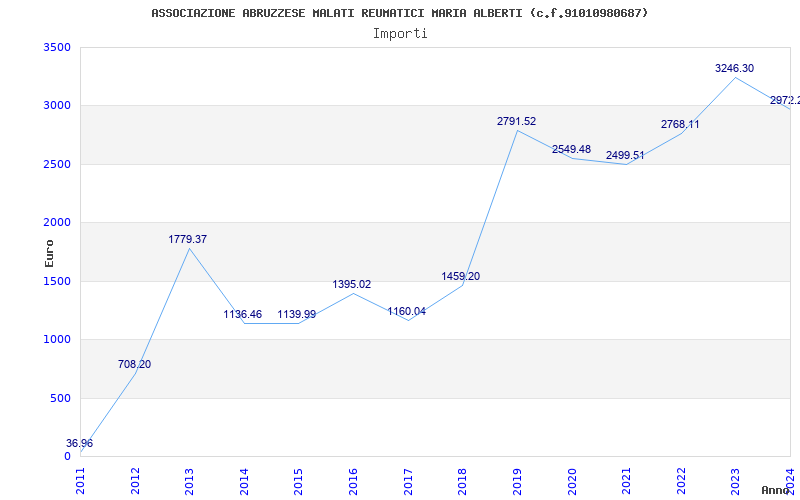
Task: Select the 1160.04 data label
Action: coord(407,311)
